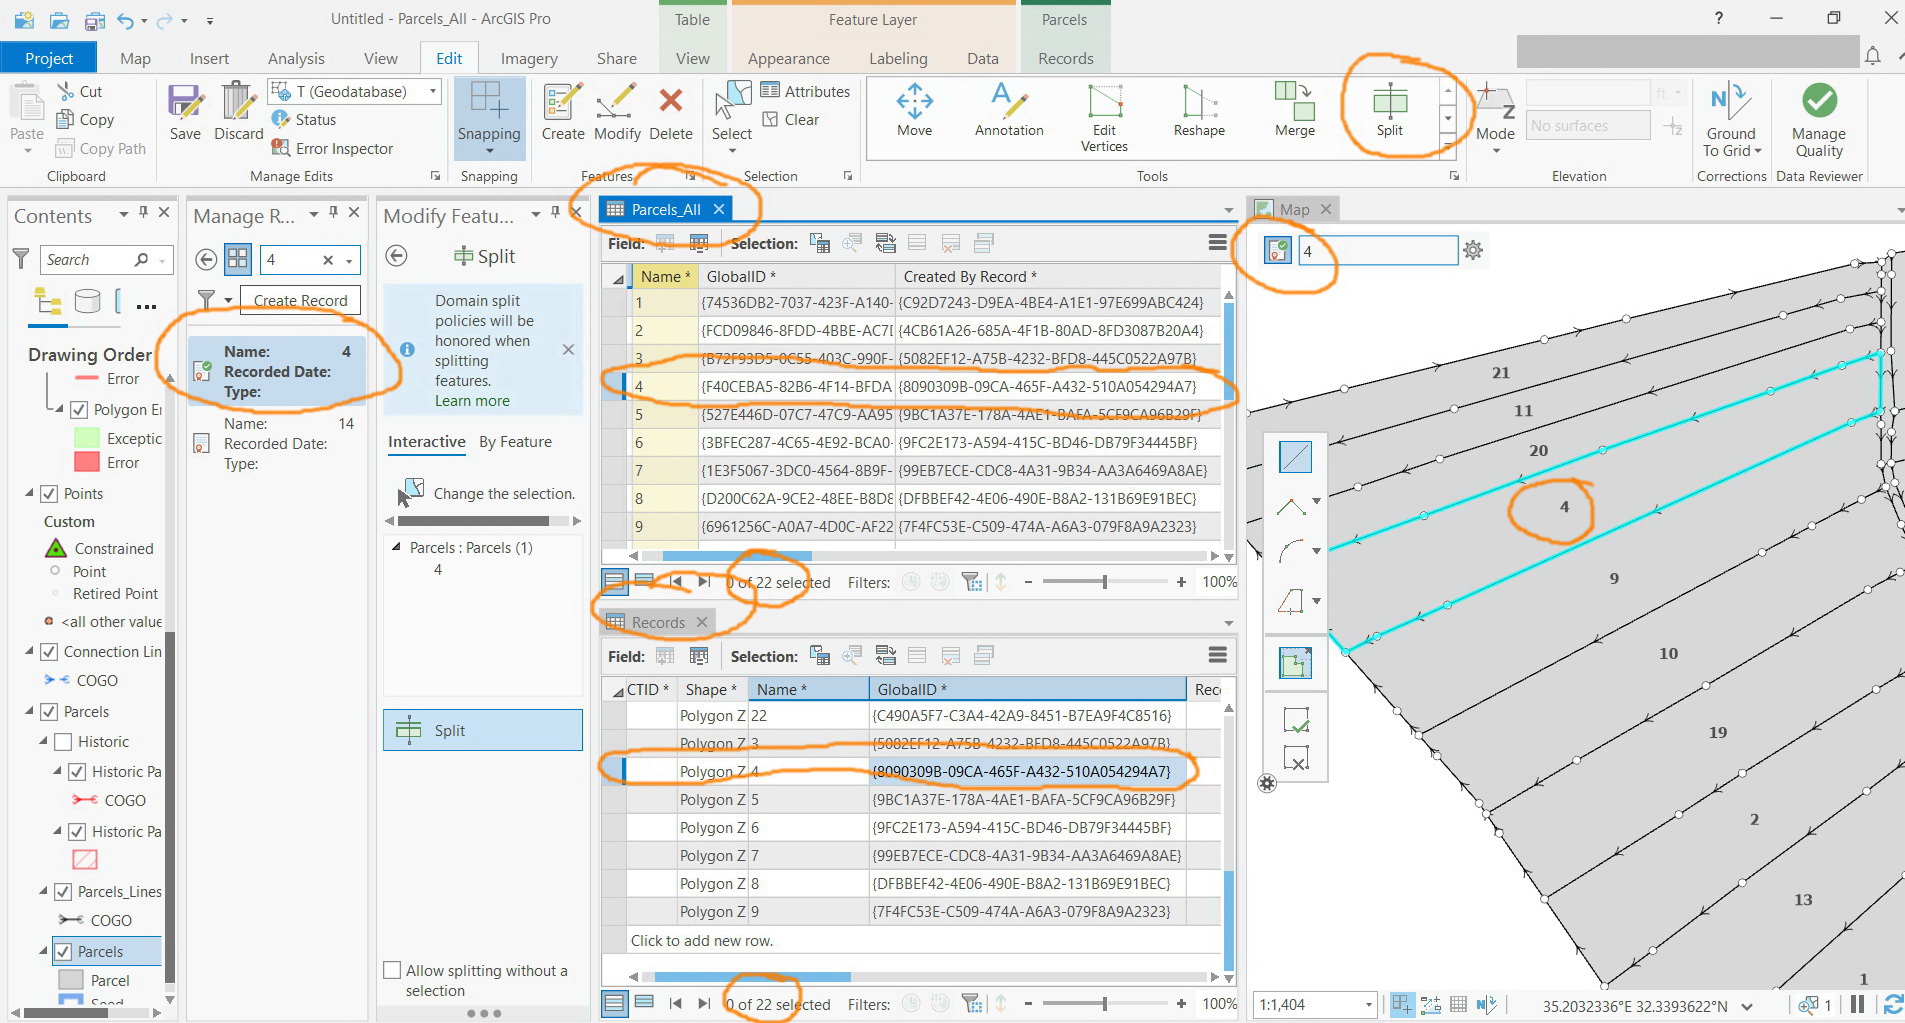Viewport: 1905px width, 1023px height.
Task: Adjust the Parcels_All table zoom slider
Action: point(1104,582)
